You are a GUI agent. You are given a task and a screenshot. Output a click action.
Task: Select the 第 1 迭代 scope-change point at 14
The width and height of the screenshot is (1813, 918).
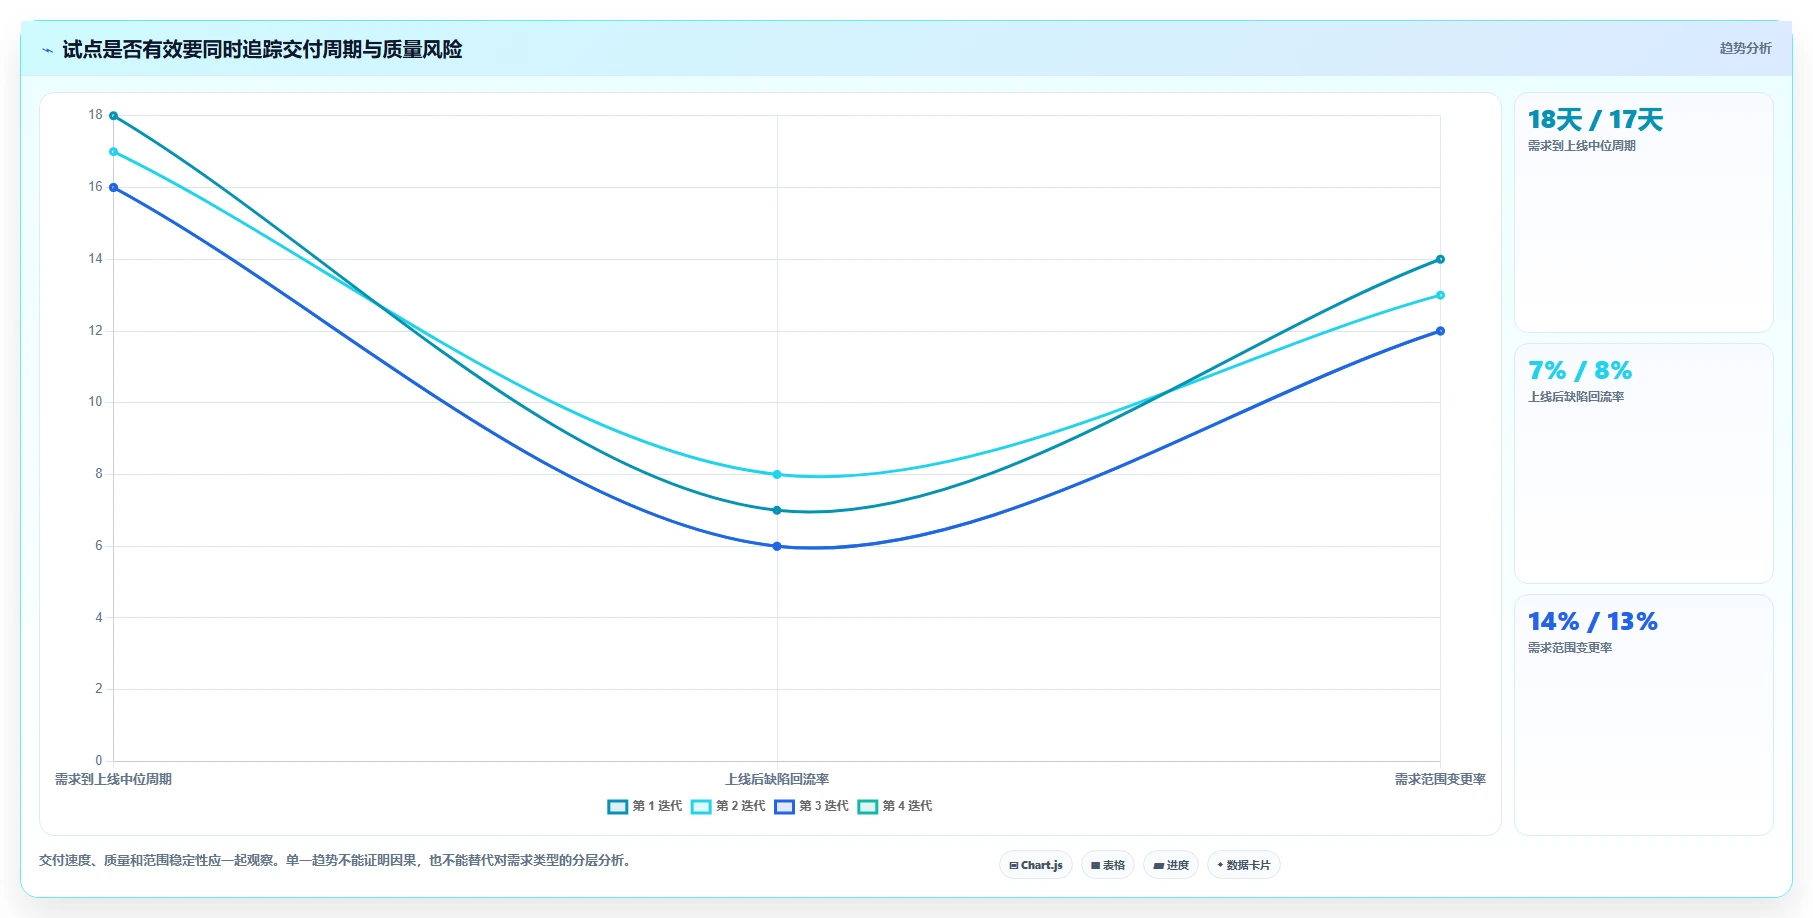click(1440, 259)
